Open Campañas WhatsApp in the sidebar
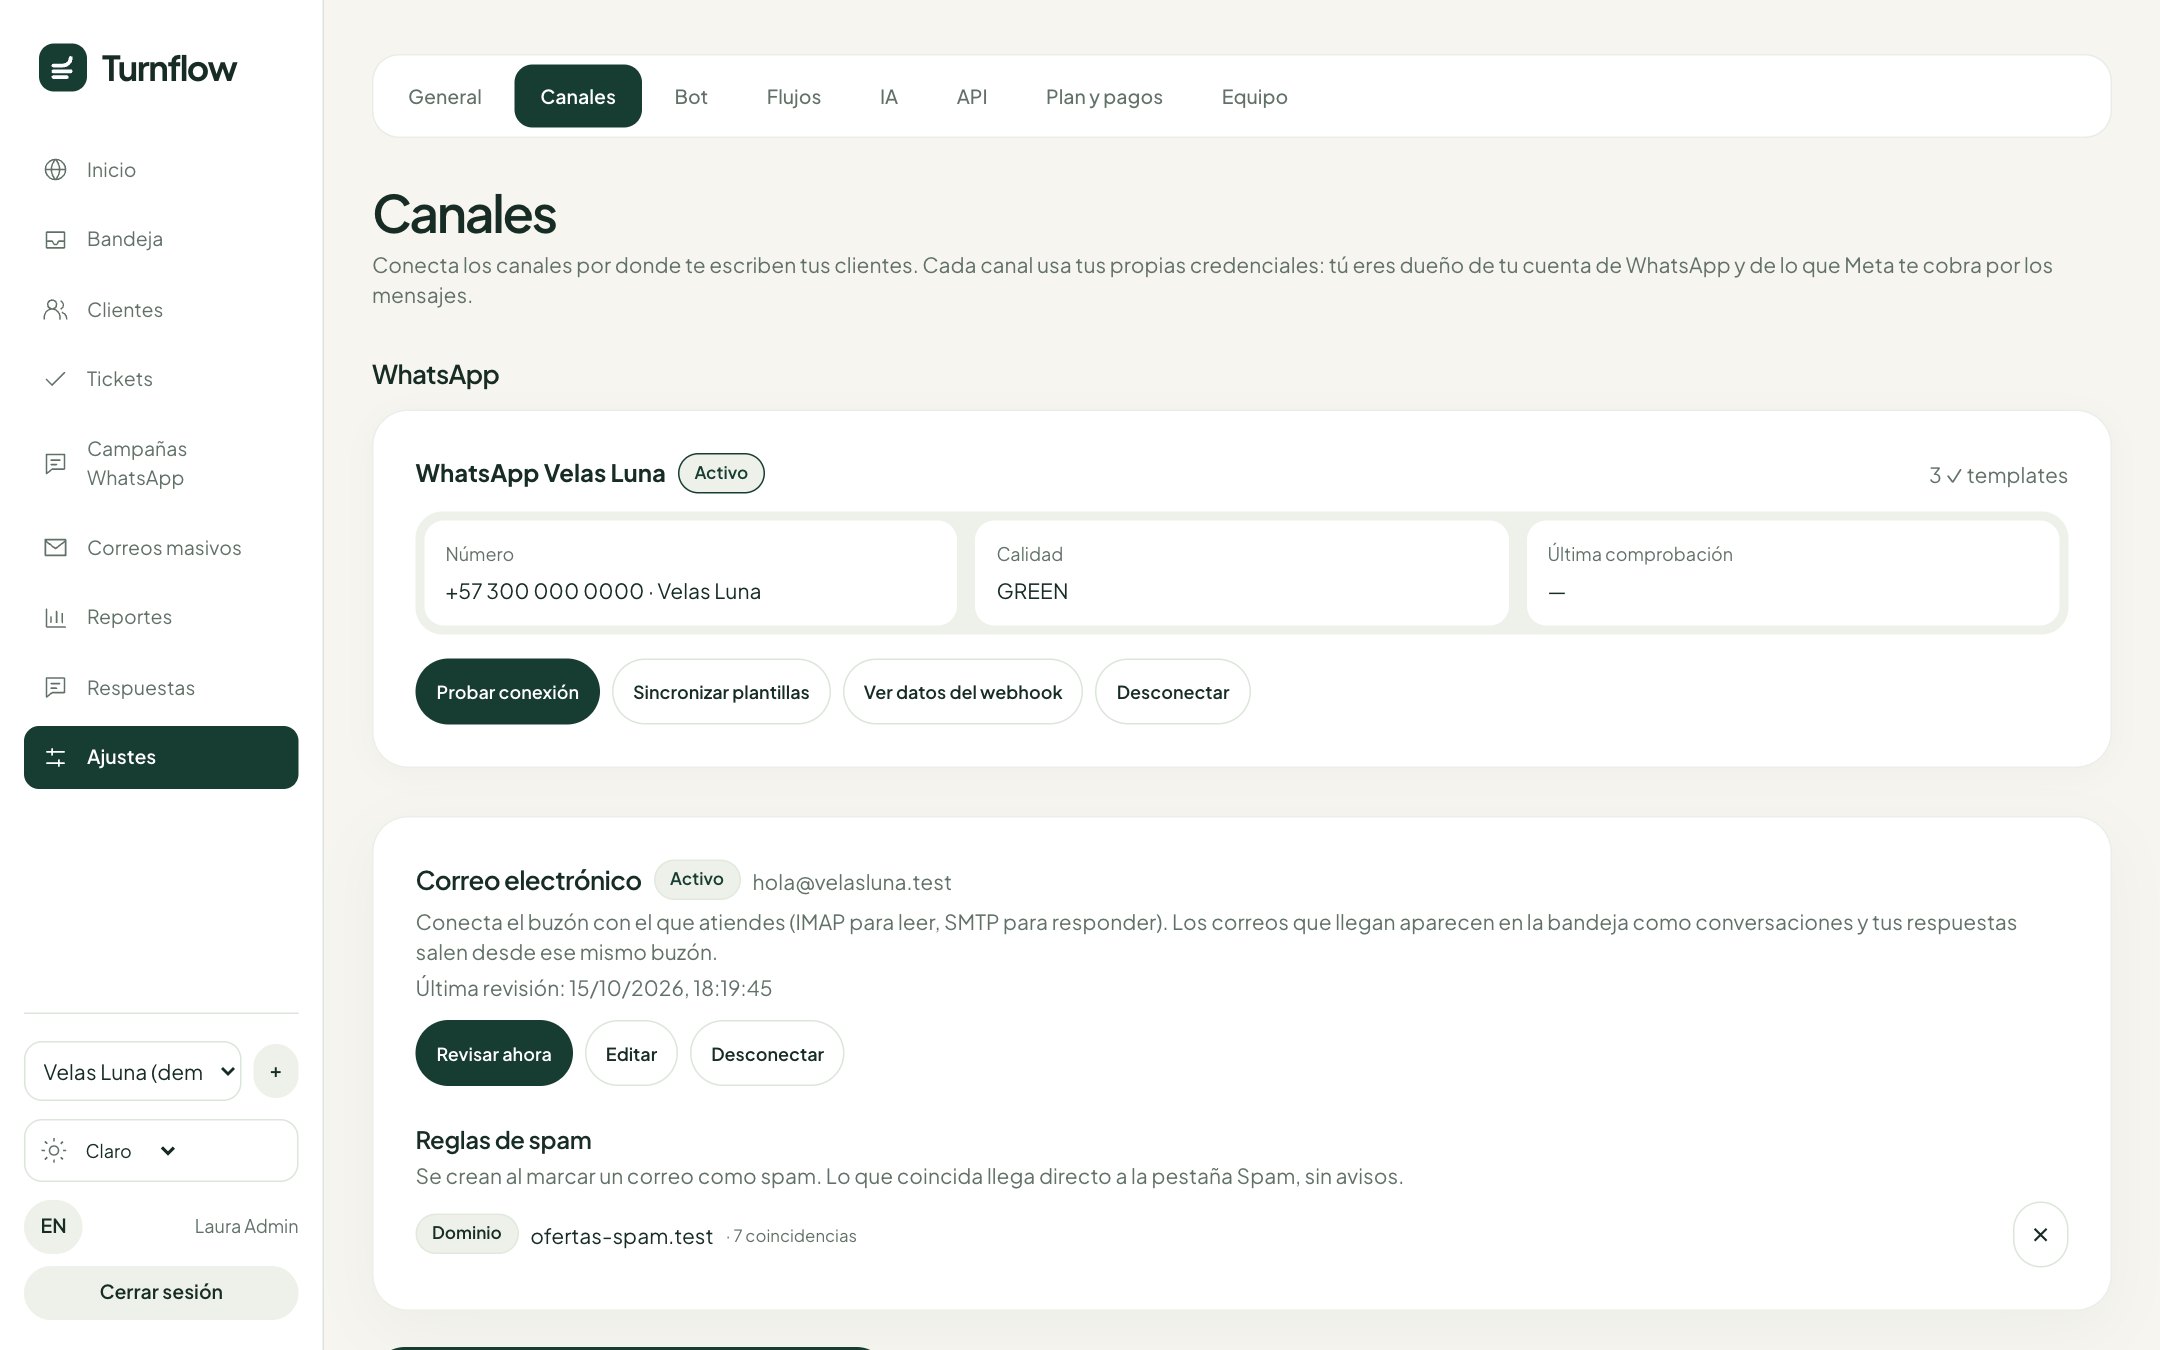2160x1350 pixels. click(x=161, y=464)
